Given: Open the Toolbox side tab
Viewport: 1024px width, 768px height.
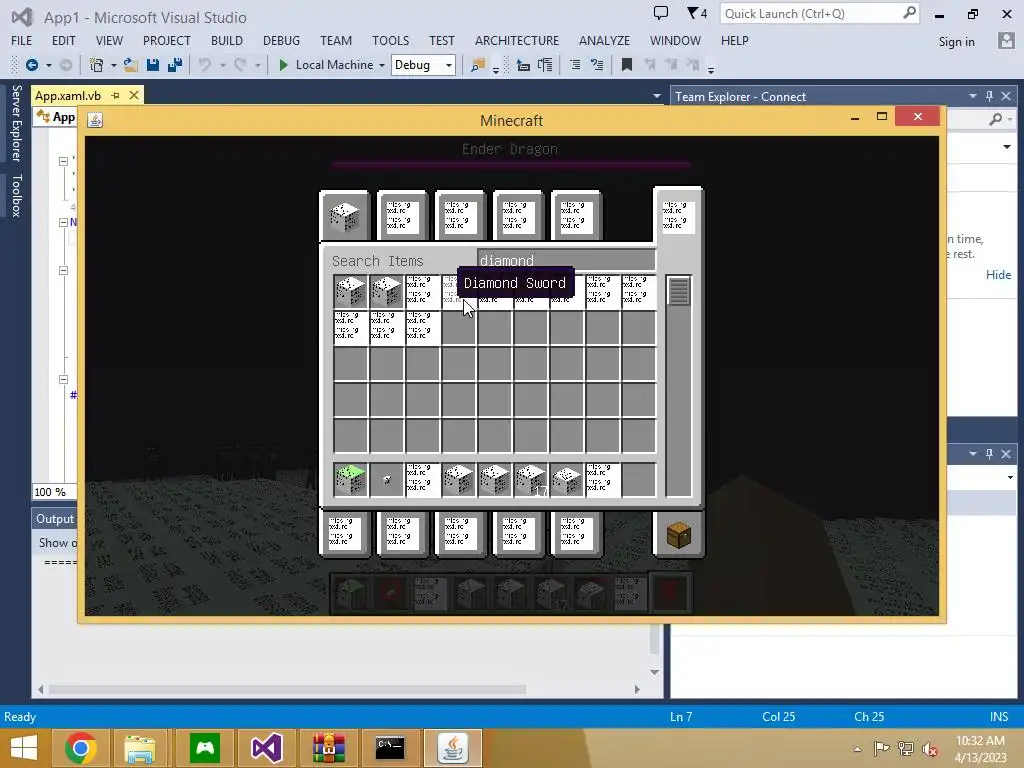Looking at the screenshot, I should [16, 195].
